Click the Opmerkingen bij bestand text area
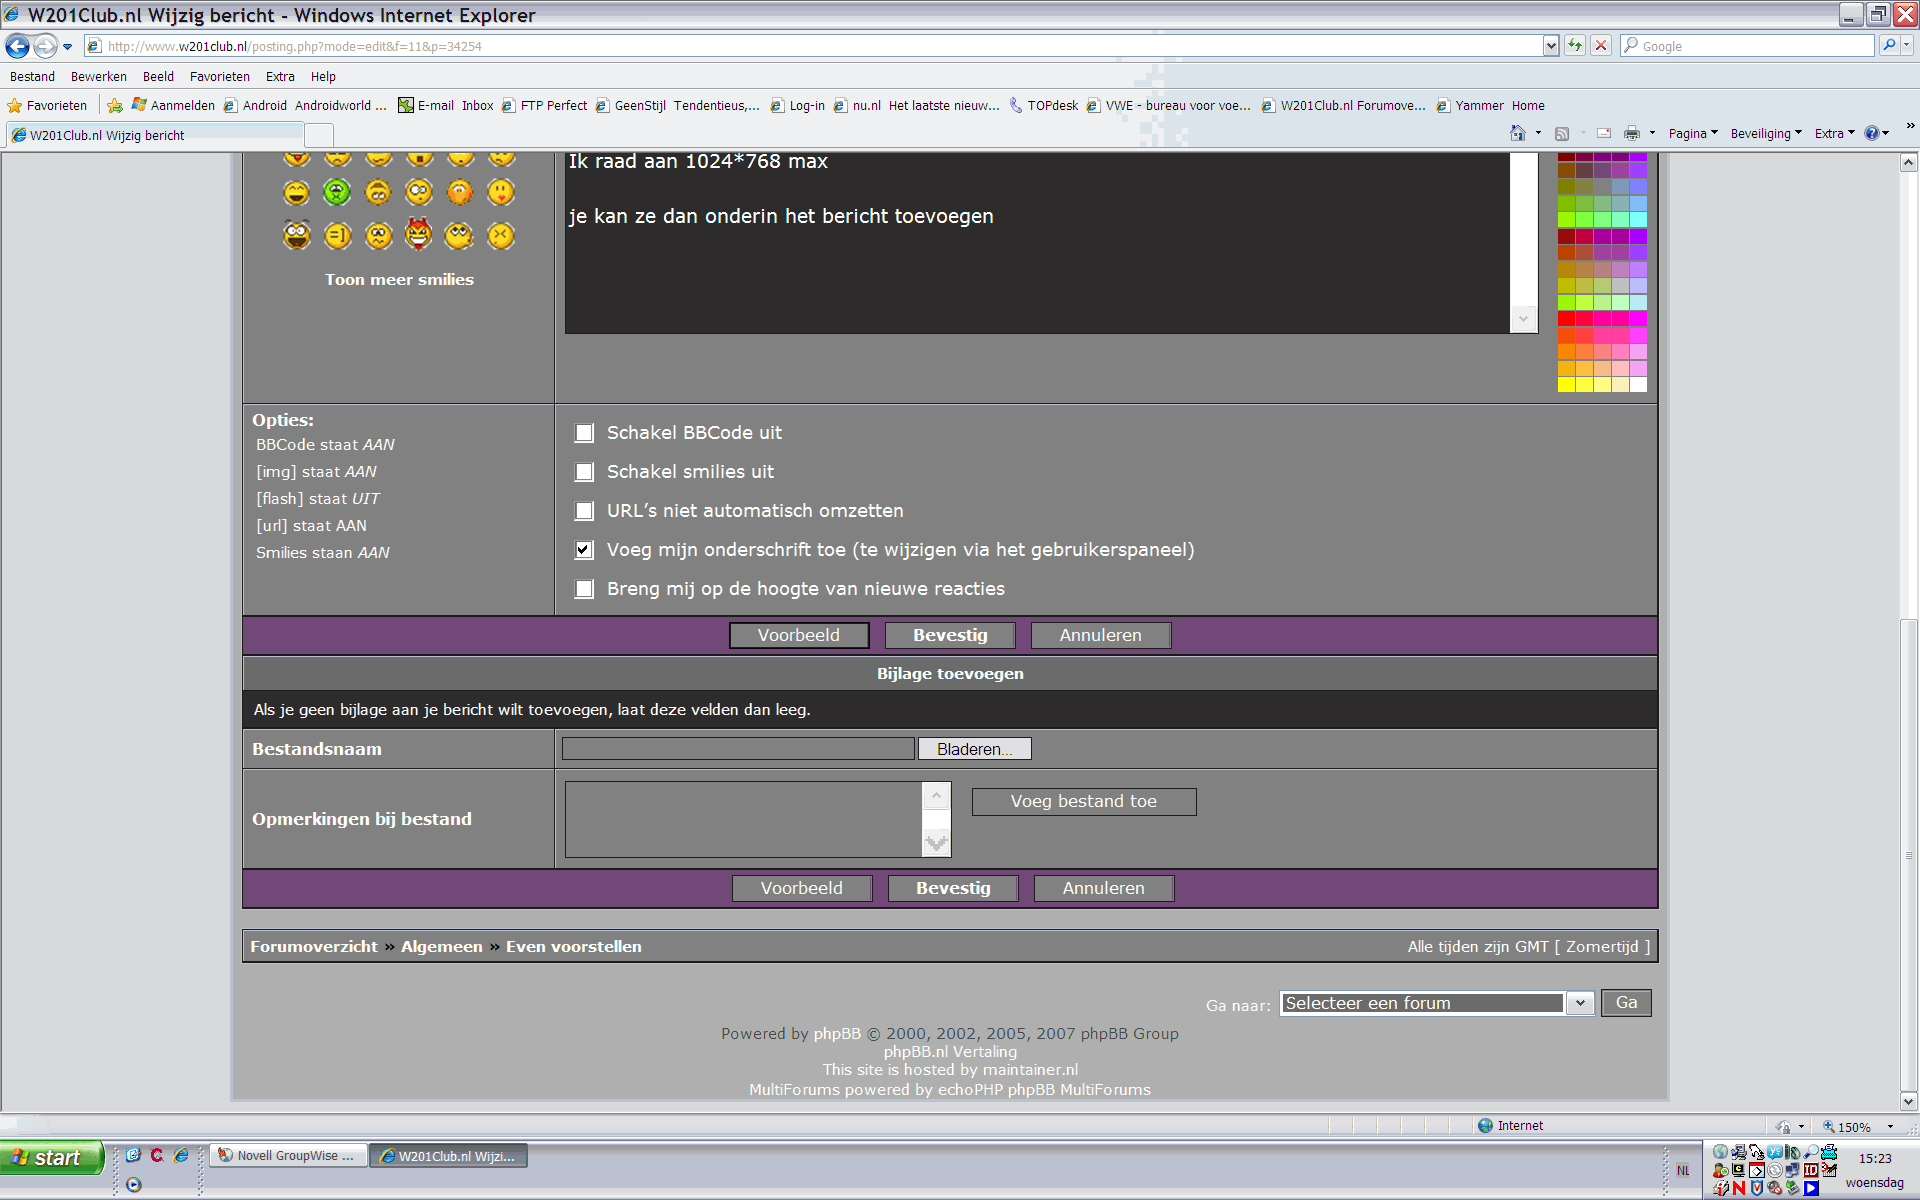The image size is (1920, 1200). click(744, 819)
